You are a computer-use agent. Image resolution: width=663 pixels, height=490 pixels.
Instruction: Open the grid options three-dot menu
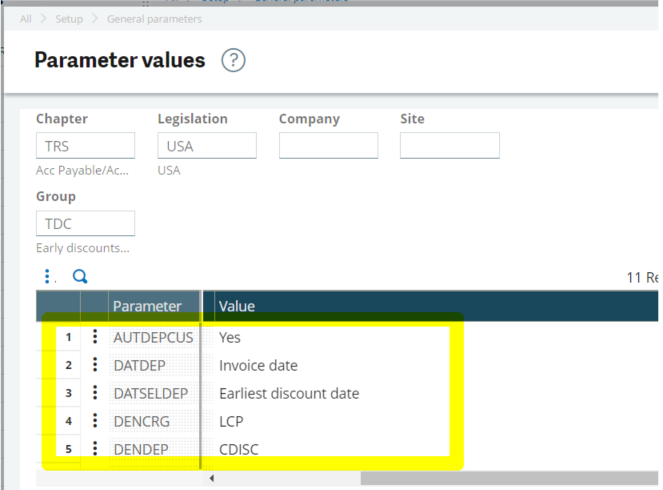click(47, 277)
